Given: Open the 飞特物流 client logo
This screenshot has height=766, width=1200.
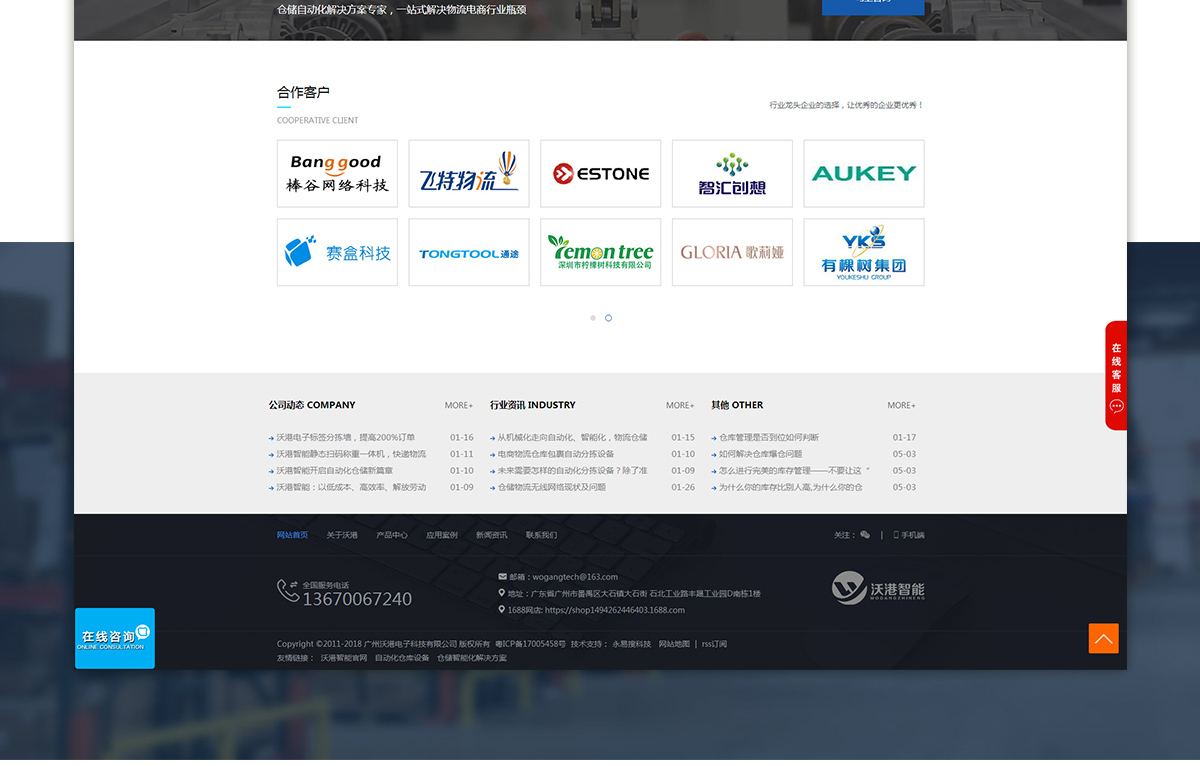Looking at the screenshot, I should 469,174.
